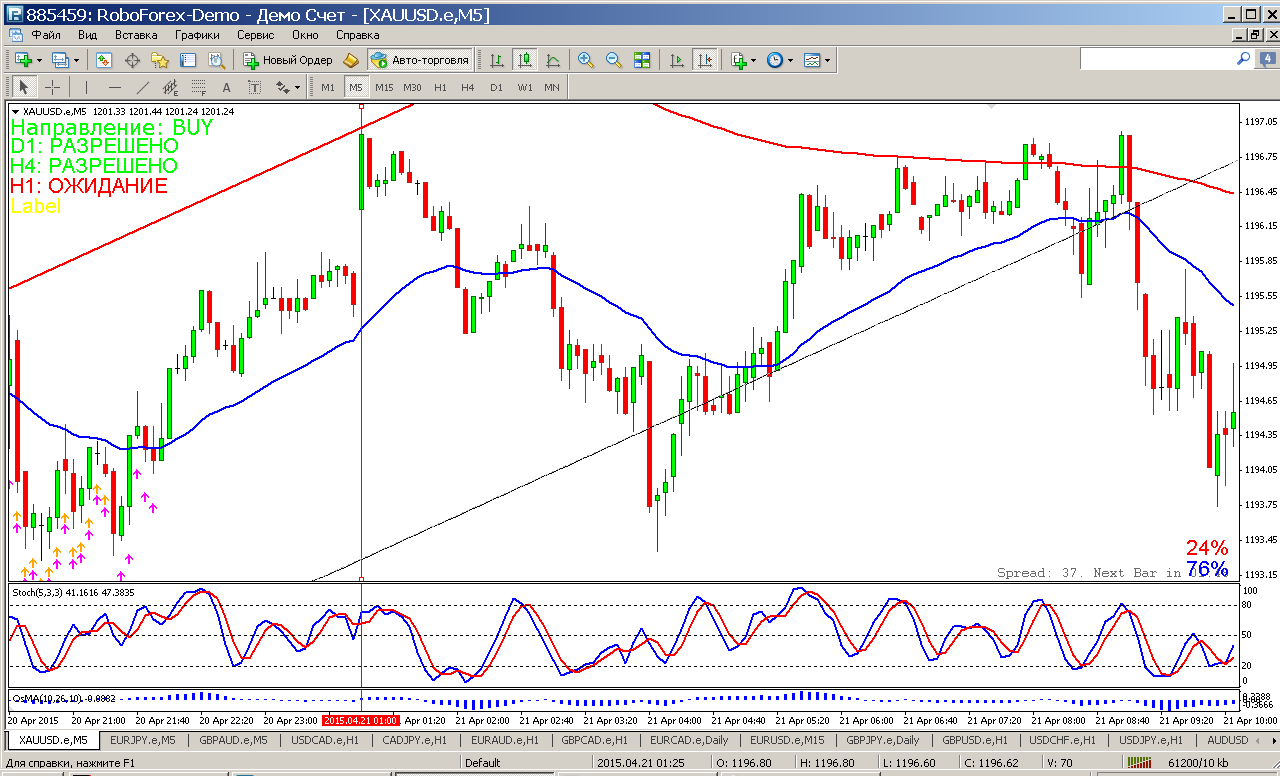Open the Графики menu
The height and width of the screenshot is (776, 1288).
pyautogui.click(x=197, y=34)
